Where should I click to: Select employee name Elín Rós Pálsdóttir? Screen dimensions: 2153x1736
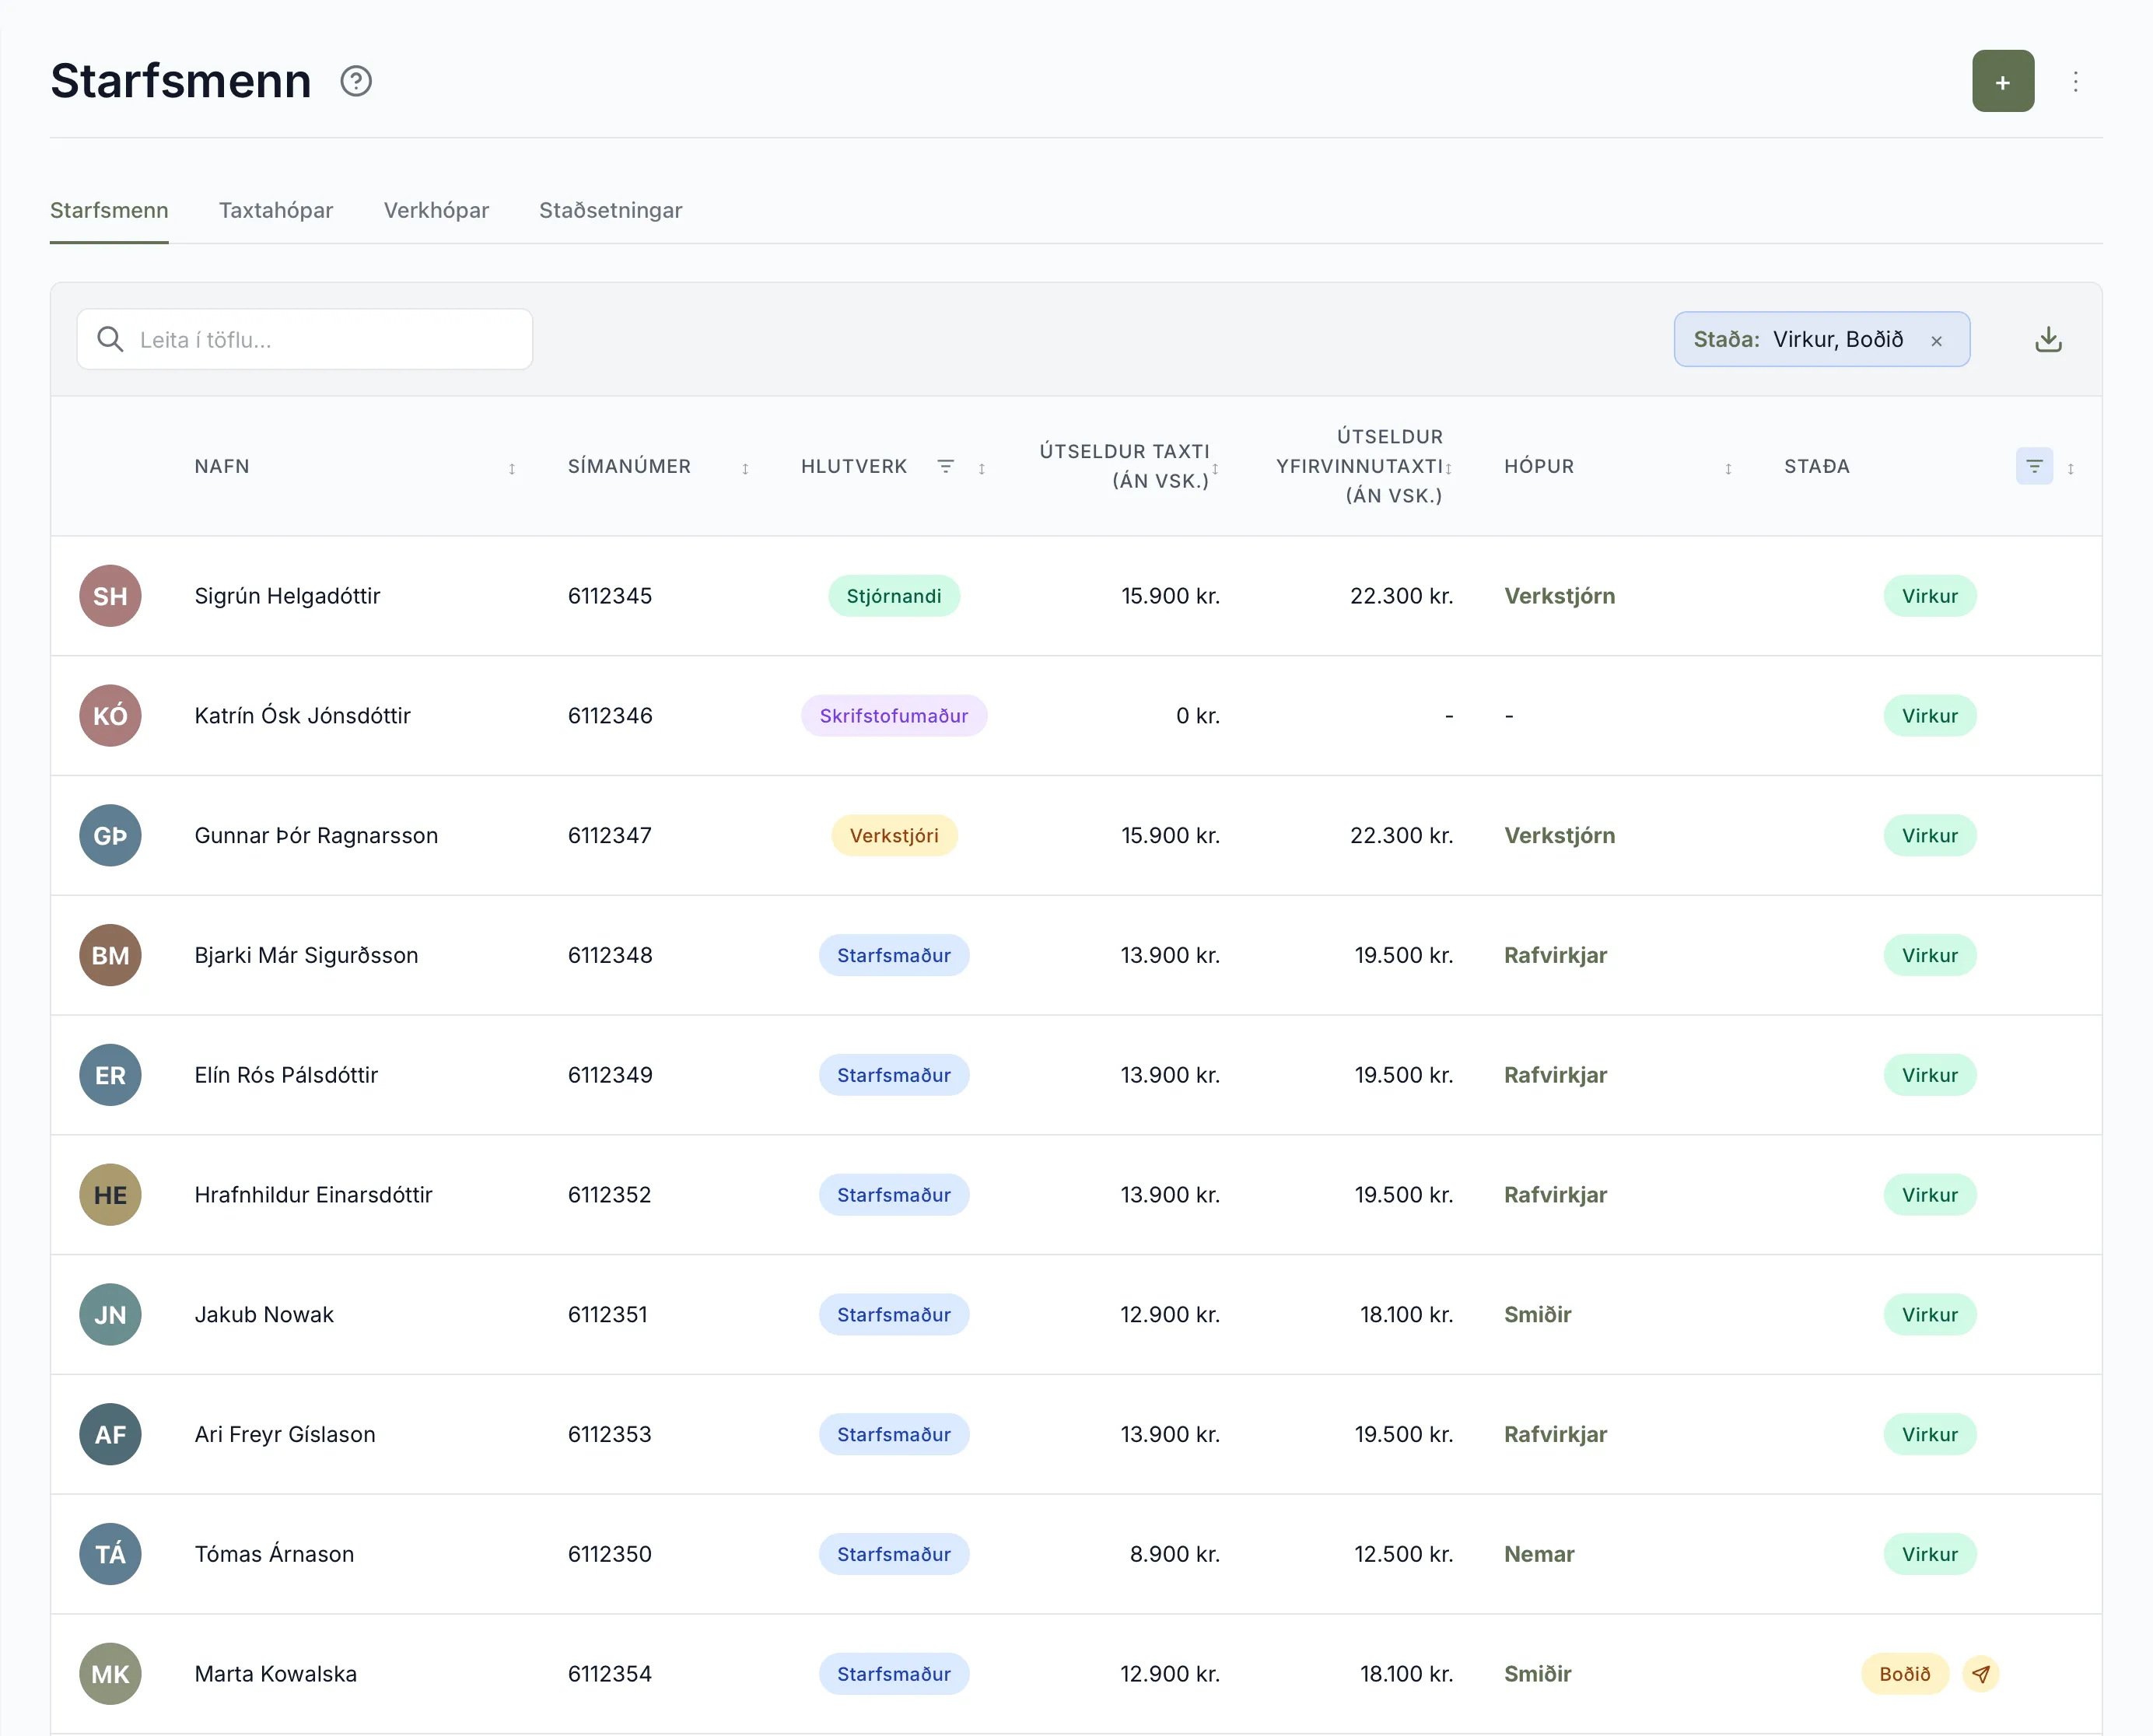pyautogui.click(x=286, y=1075)
